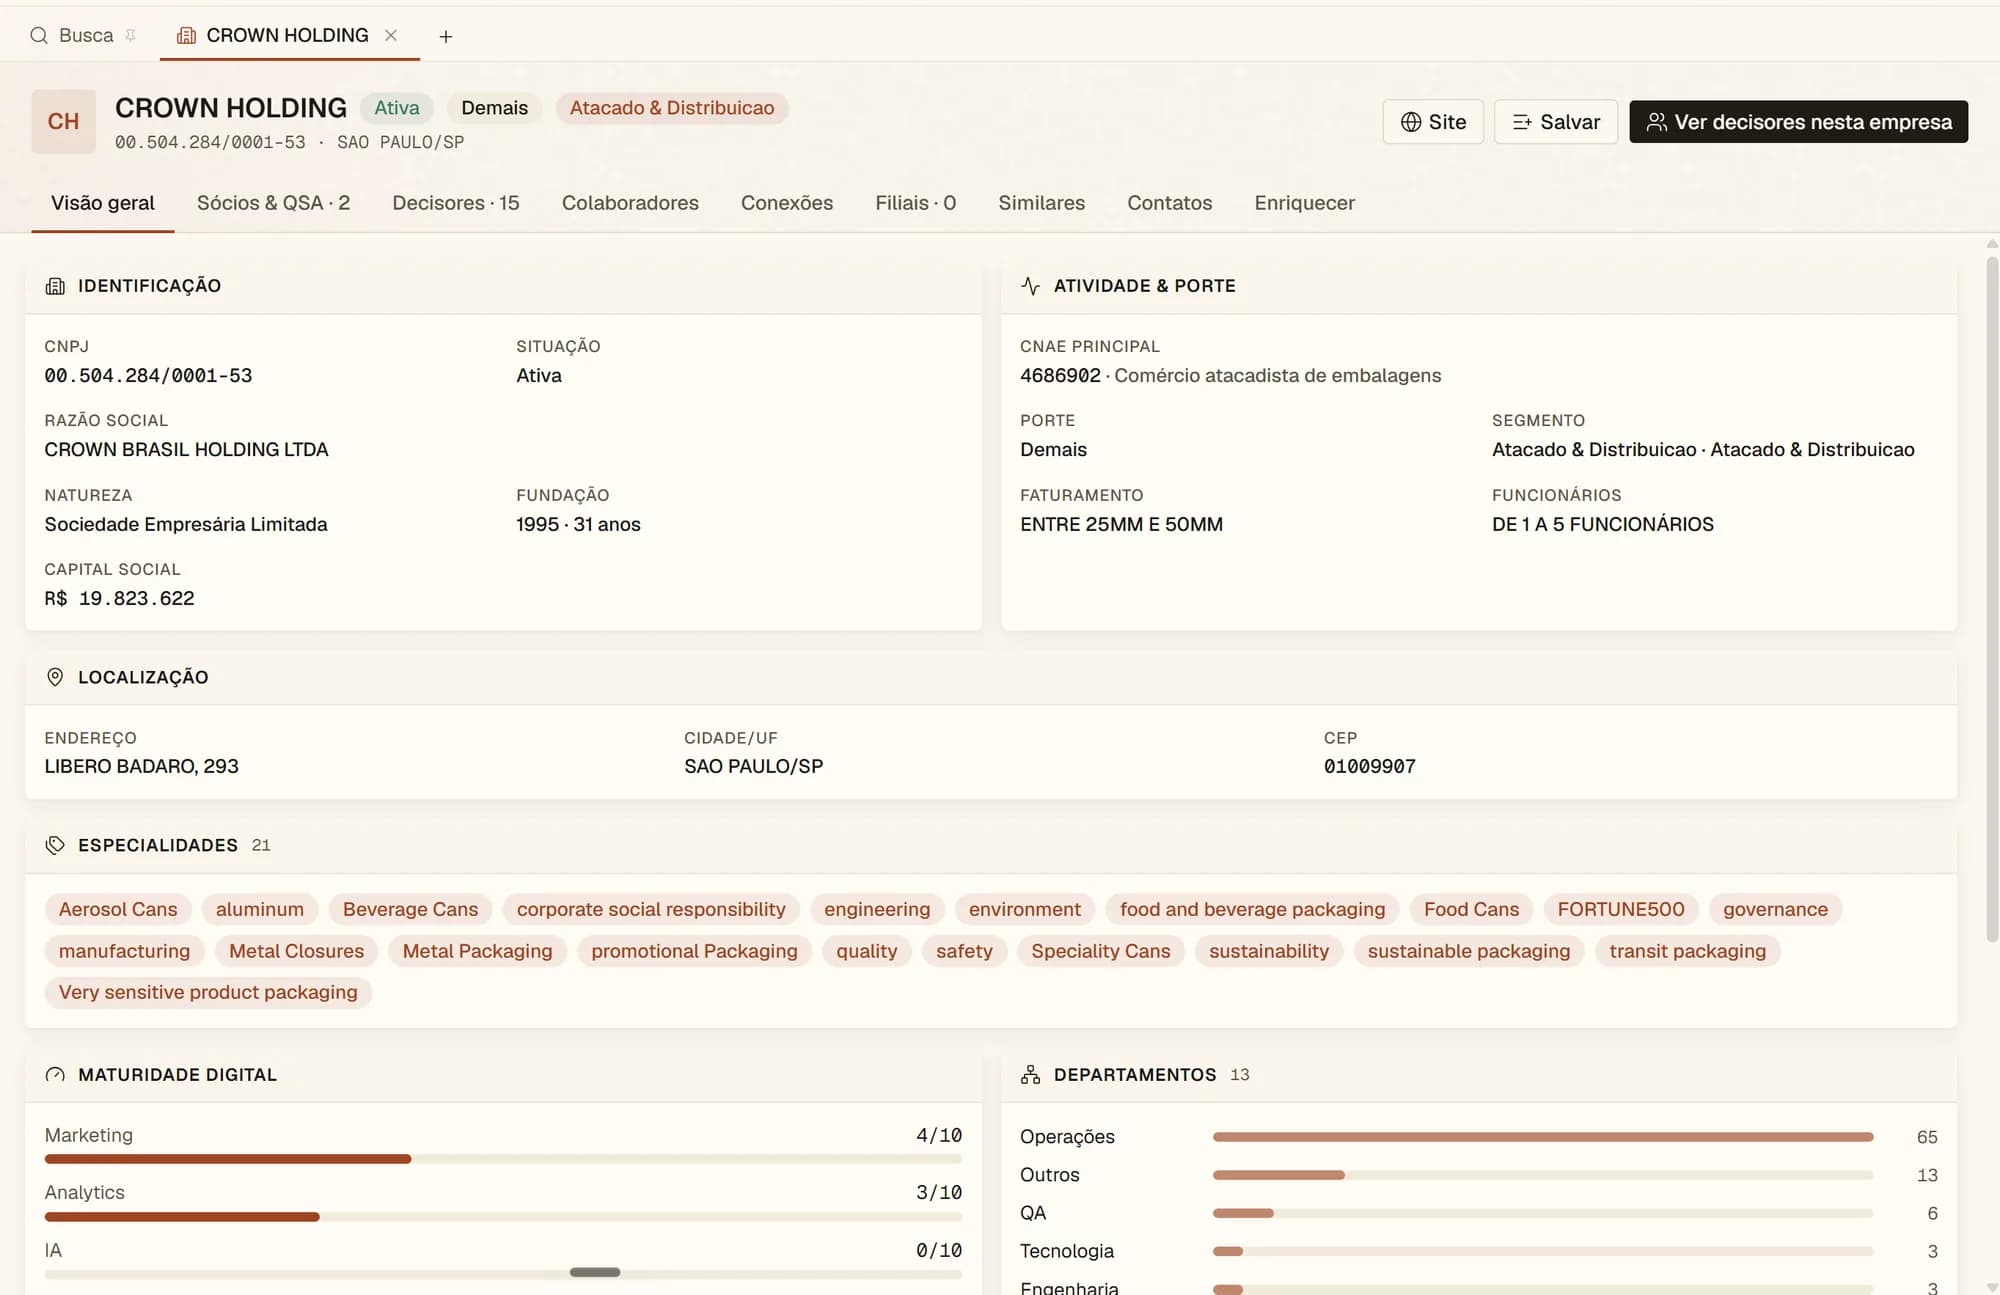Click the Metal Packaging specialty tag
Screen dimensions: 2000x1295
(477, 951)
